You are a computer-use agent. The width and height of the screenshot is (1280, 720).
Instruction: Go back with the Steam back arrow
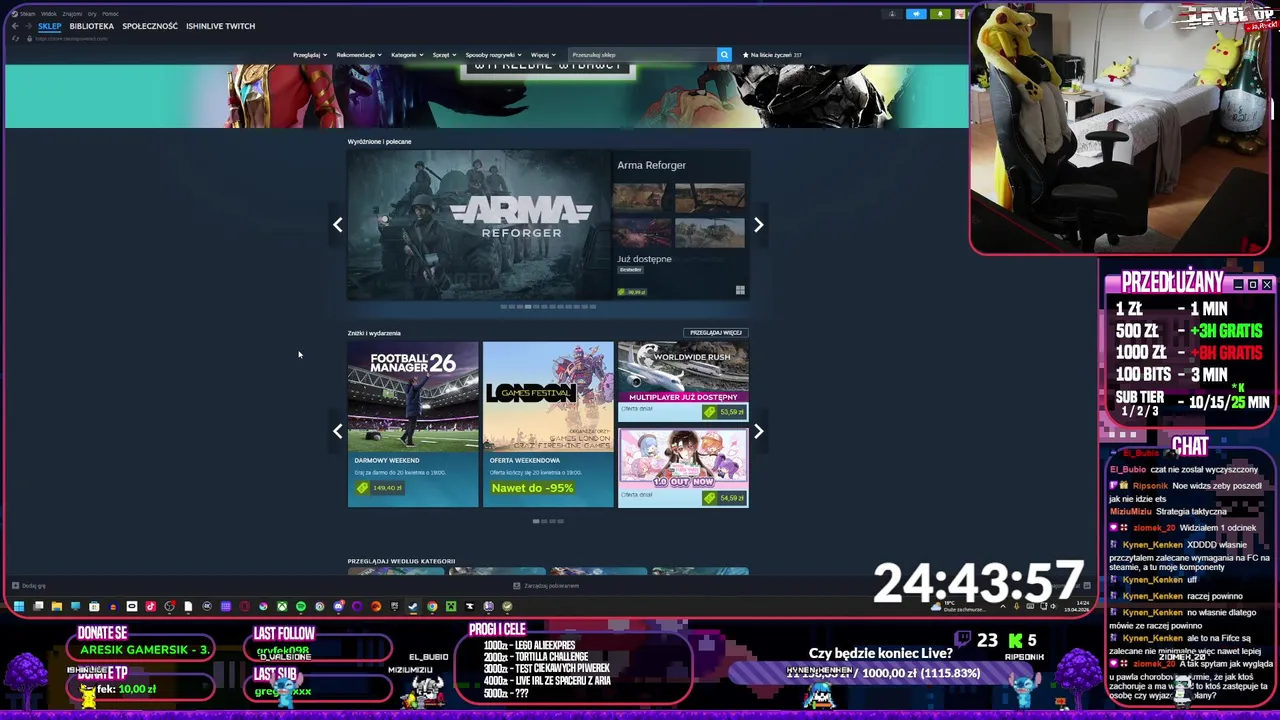[x=15, y=26]
